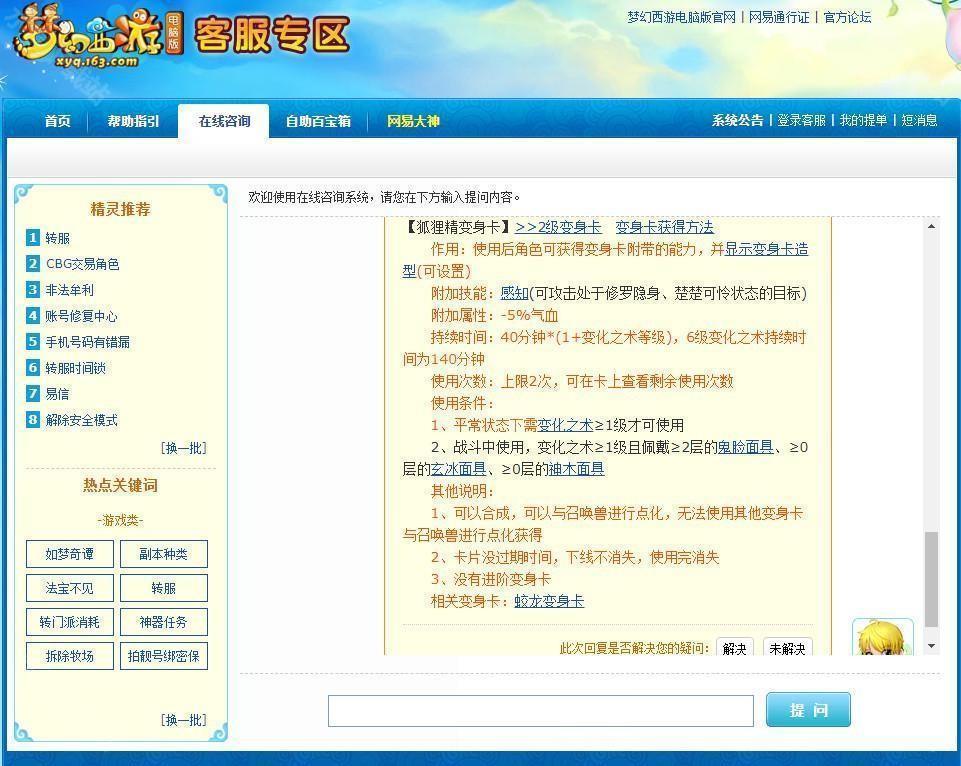The image size is (961, 766).
Task: Open the 鬼脸面具 link
Action: 745,447
